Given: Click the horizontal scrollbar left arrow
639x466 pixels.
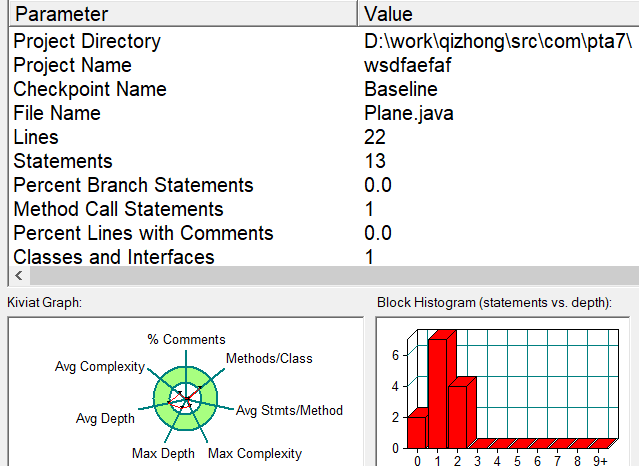Looking at the screenshot, I should click(19, 276).
